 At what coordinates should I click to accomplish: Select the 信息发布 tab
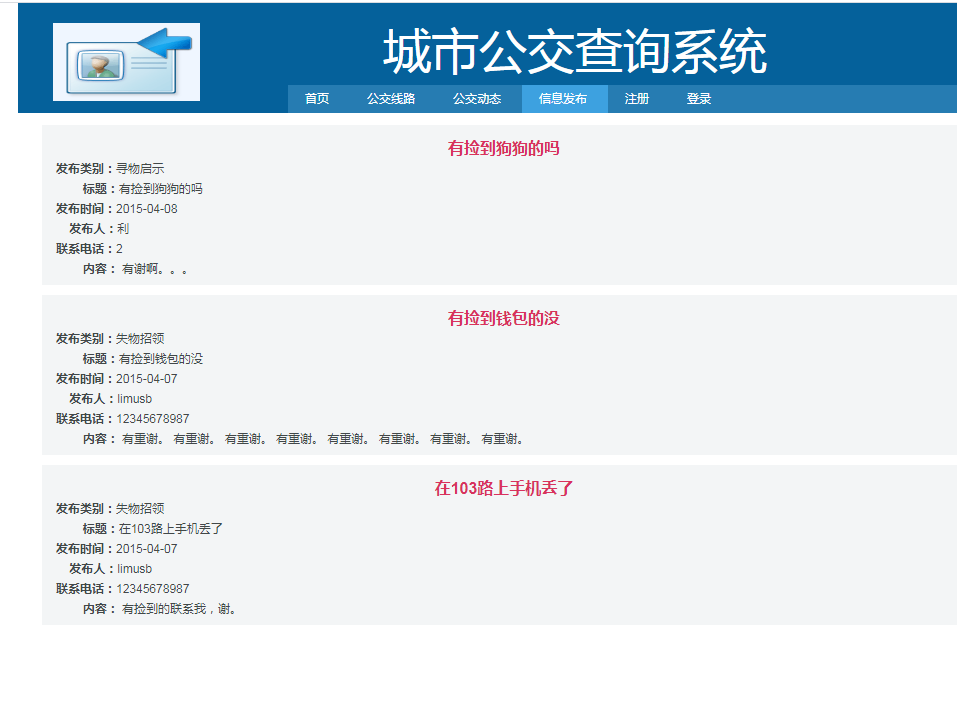563,99
